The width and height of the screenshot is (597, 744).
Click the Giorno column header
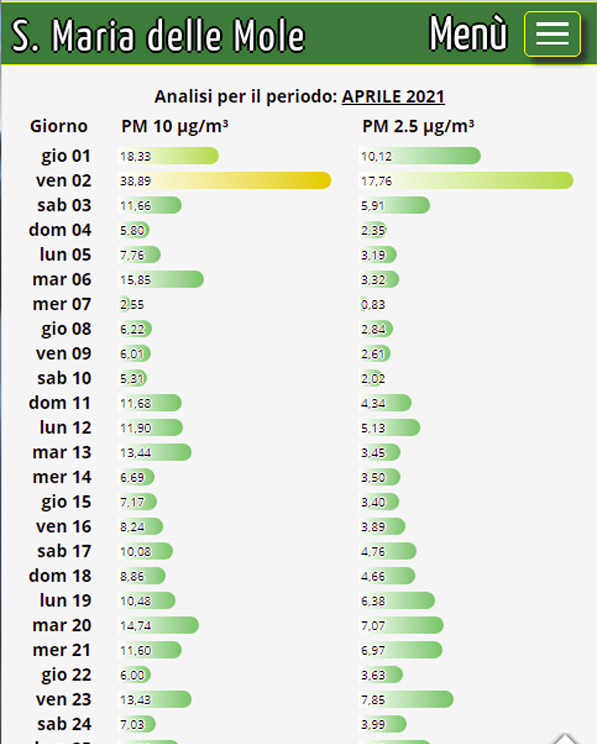coord(59,126)
